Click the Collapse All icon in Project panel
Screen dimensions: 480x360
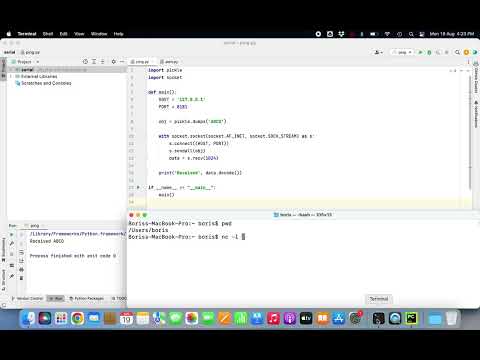[x=103, y=62]
